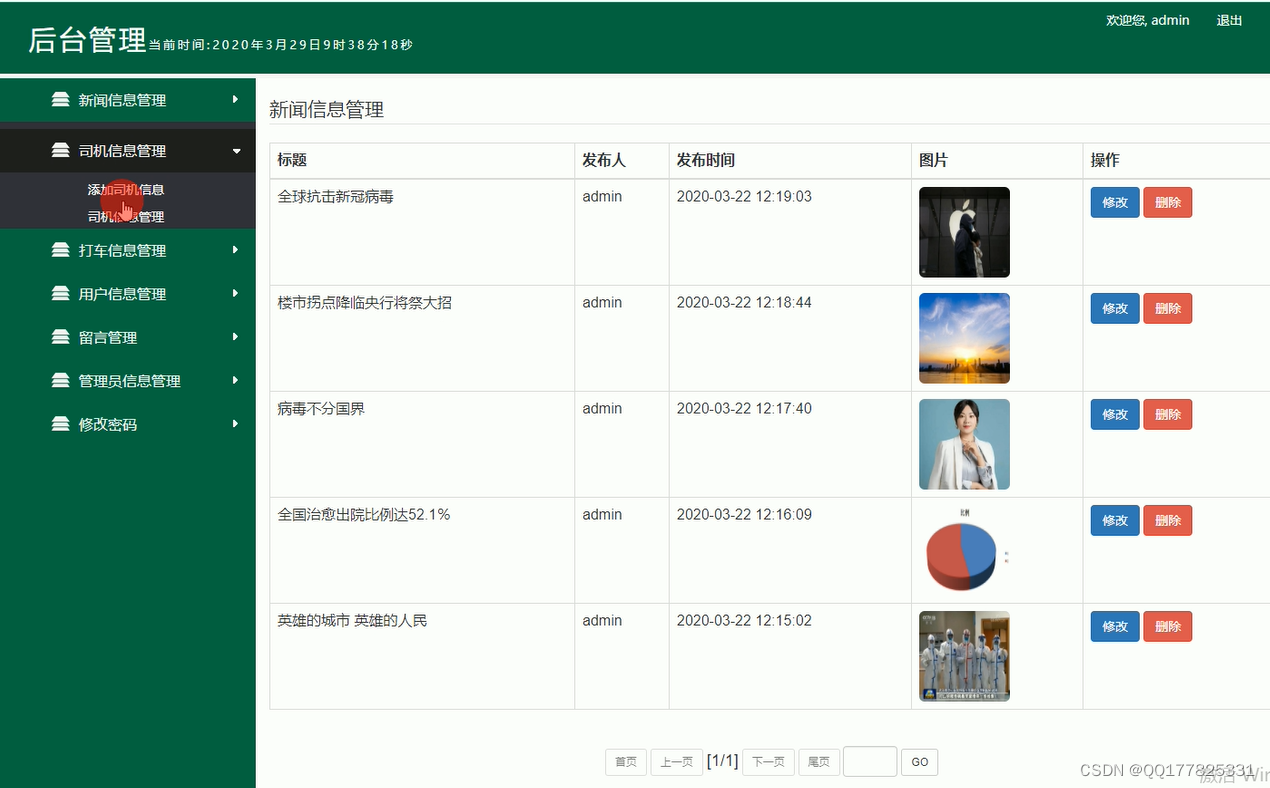Screen dimensions: 1270x788
Task: Go to first page with 首页
Action: coord(626,762)
